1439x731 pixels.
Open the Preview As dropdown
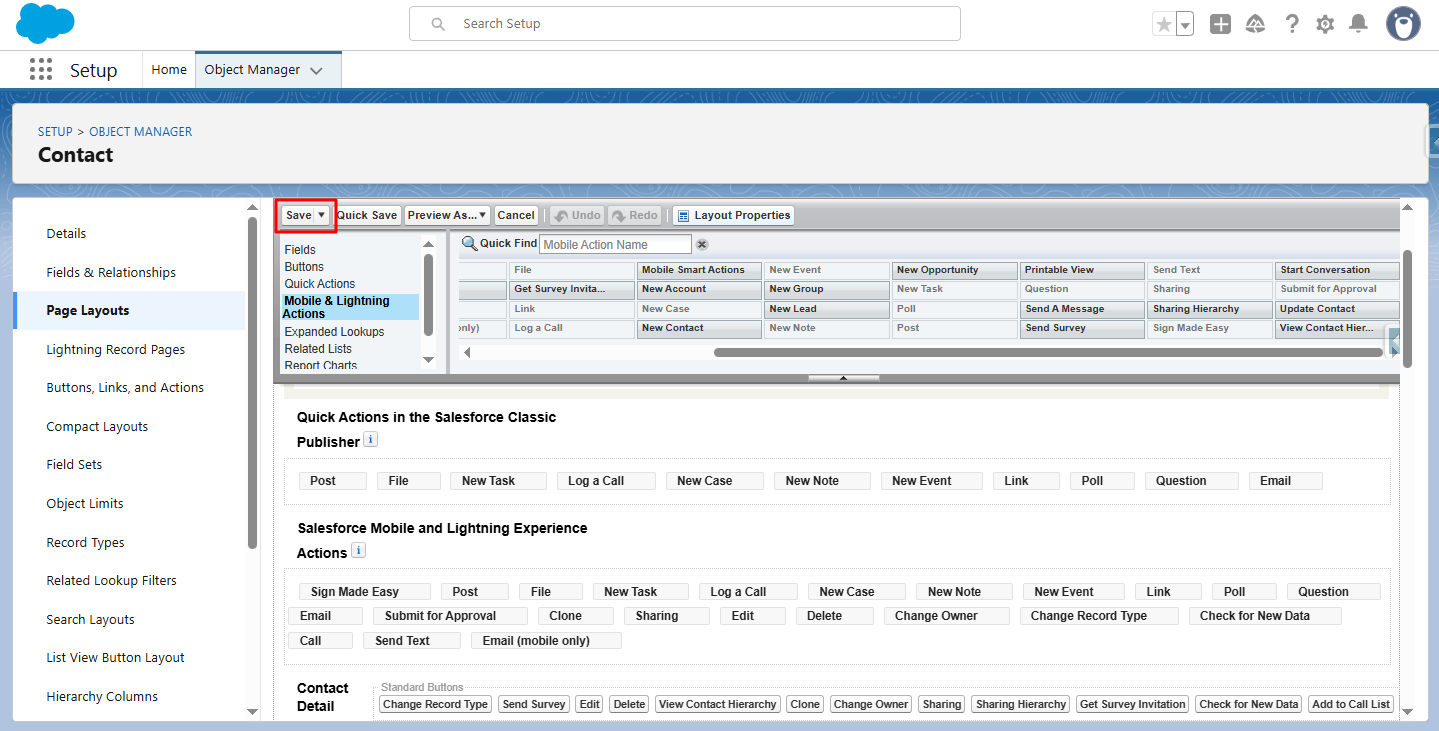pyautogui.click(x=447, y=215)
